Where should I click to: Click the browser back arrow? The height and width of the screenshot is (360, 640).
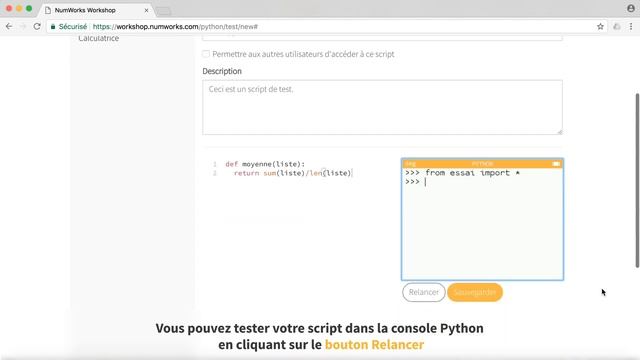[9, 27]
